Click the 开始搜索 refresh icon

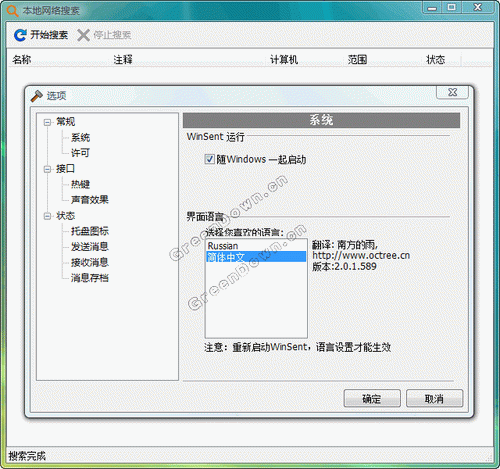[x=20, y=35]
